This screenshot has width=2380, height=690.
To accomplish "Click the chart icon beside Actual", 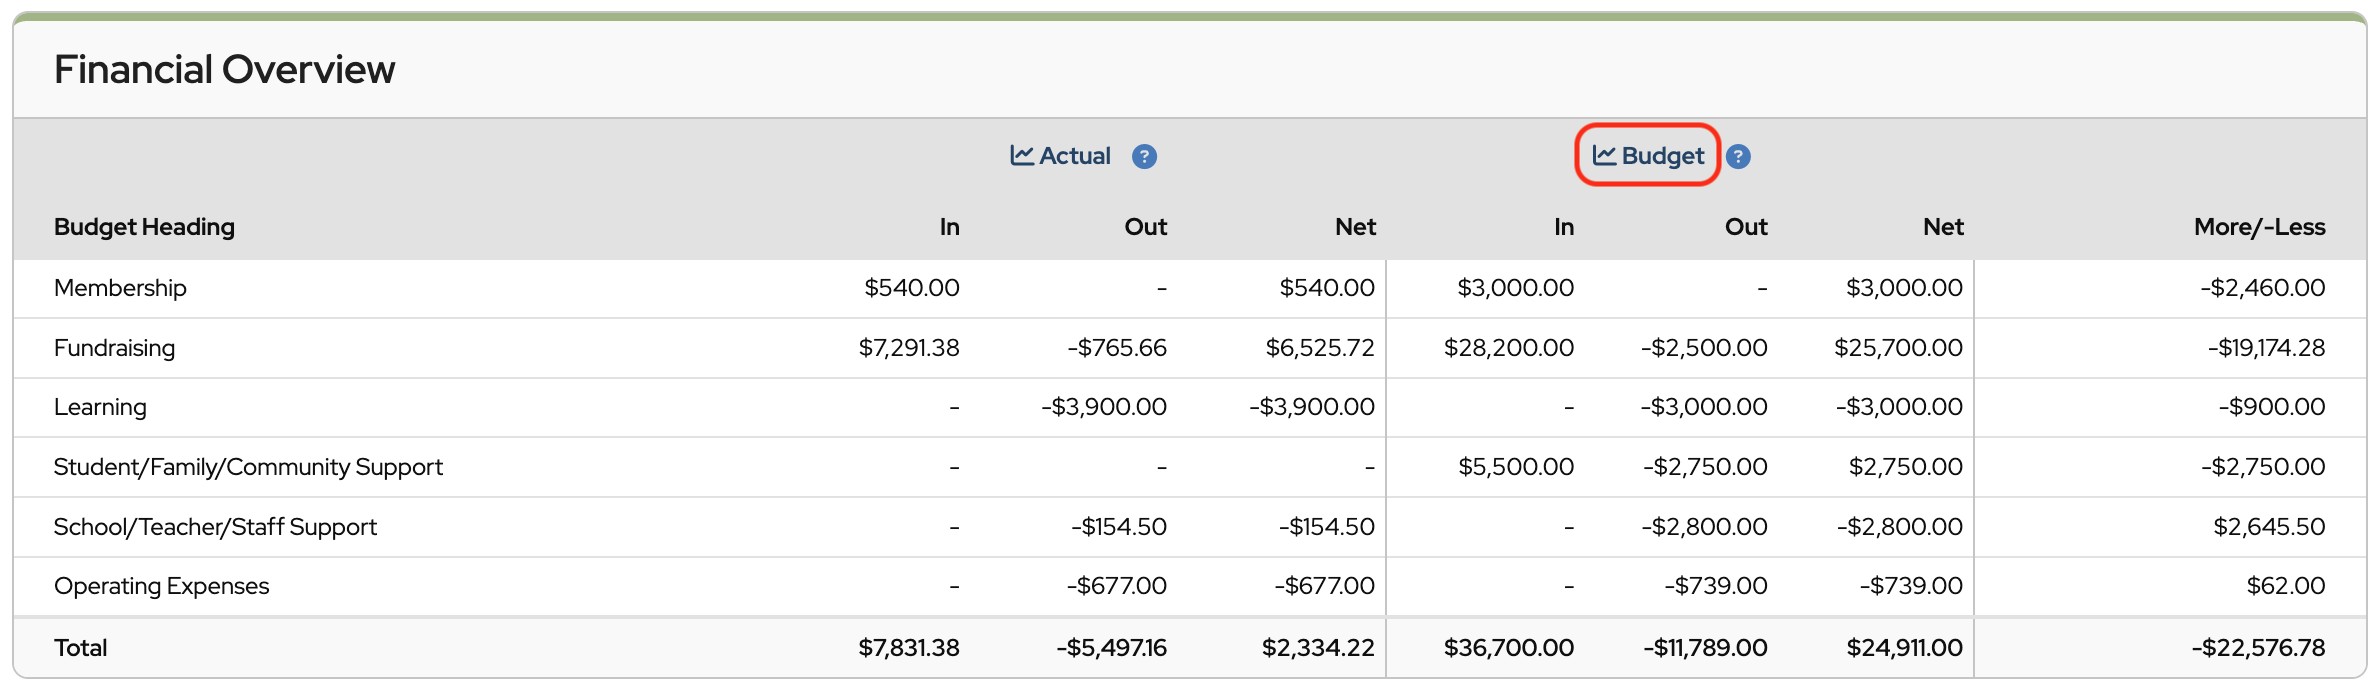I will (x=1021, y=156).
